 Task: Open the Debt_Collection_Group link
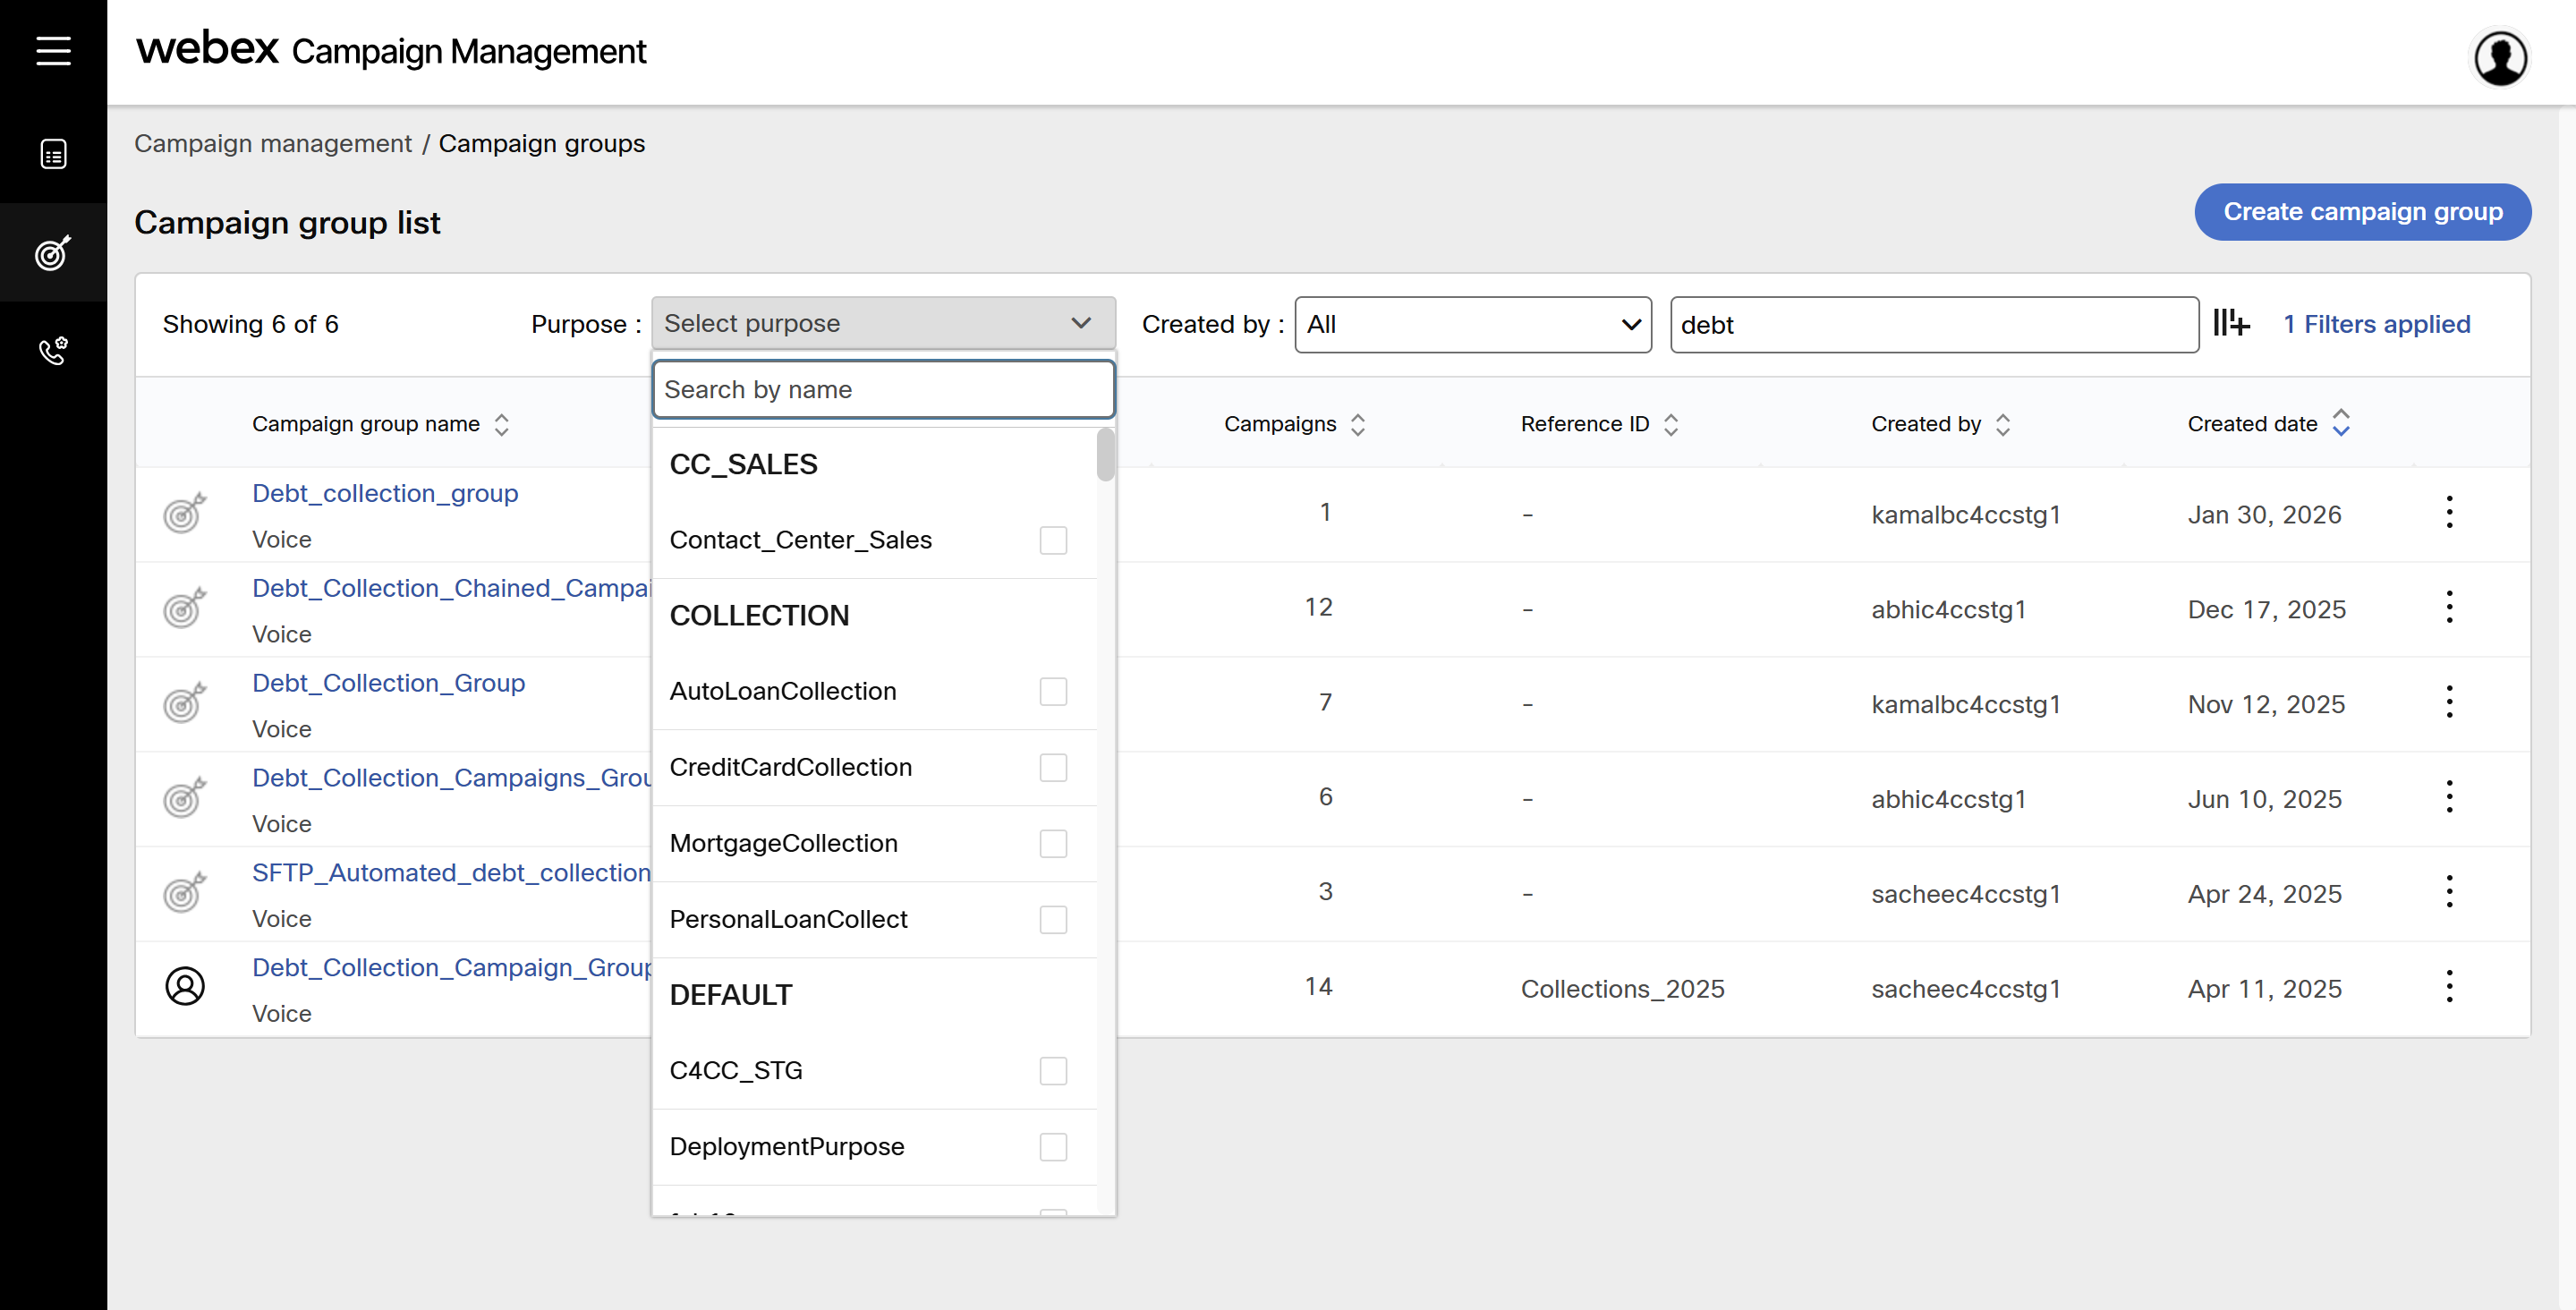point(388,683)
